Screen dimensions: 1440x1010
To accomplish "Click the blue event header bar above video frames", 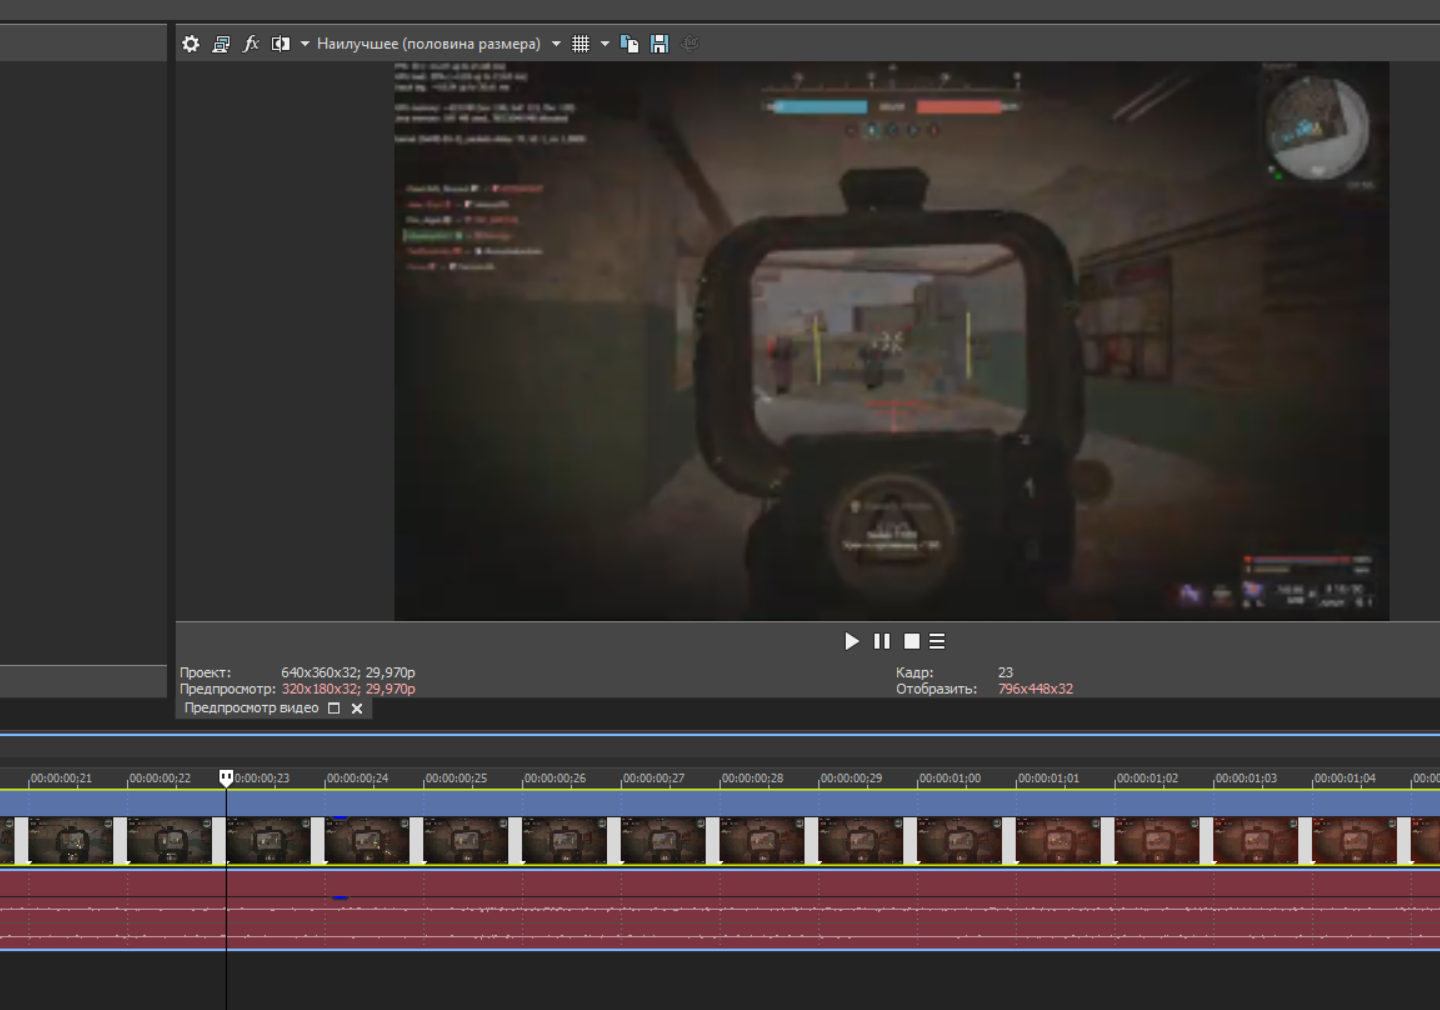I will pyautogui.click(x=720, y=803).
